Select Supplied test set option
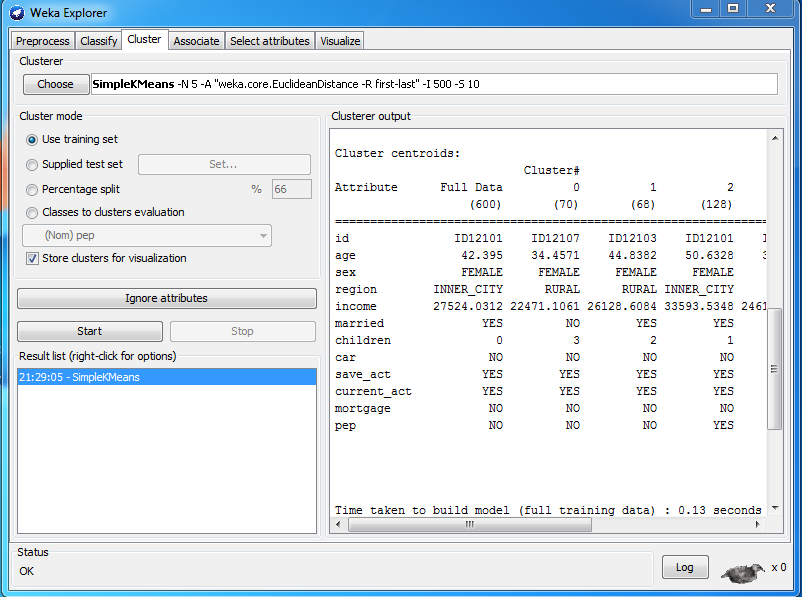The image size is (802, 597). [32, 165]
